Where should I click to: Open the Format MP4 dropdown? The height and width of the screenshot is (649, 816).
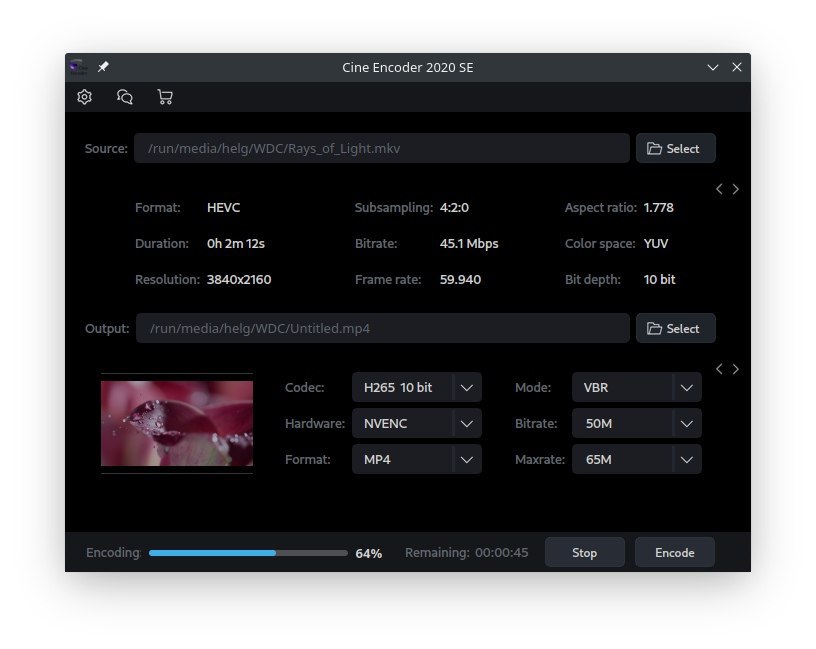coord(417,459)
